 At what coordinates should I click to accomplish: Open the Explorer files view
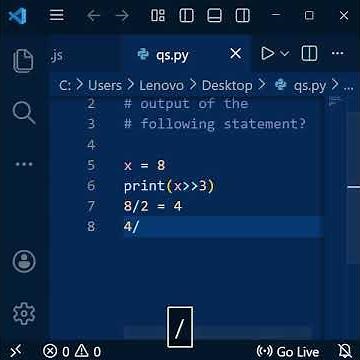click(x=23, y=60)
